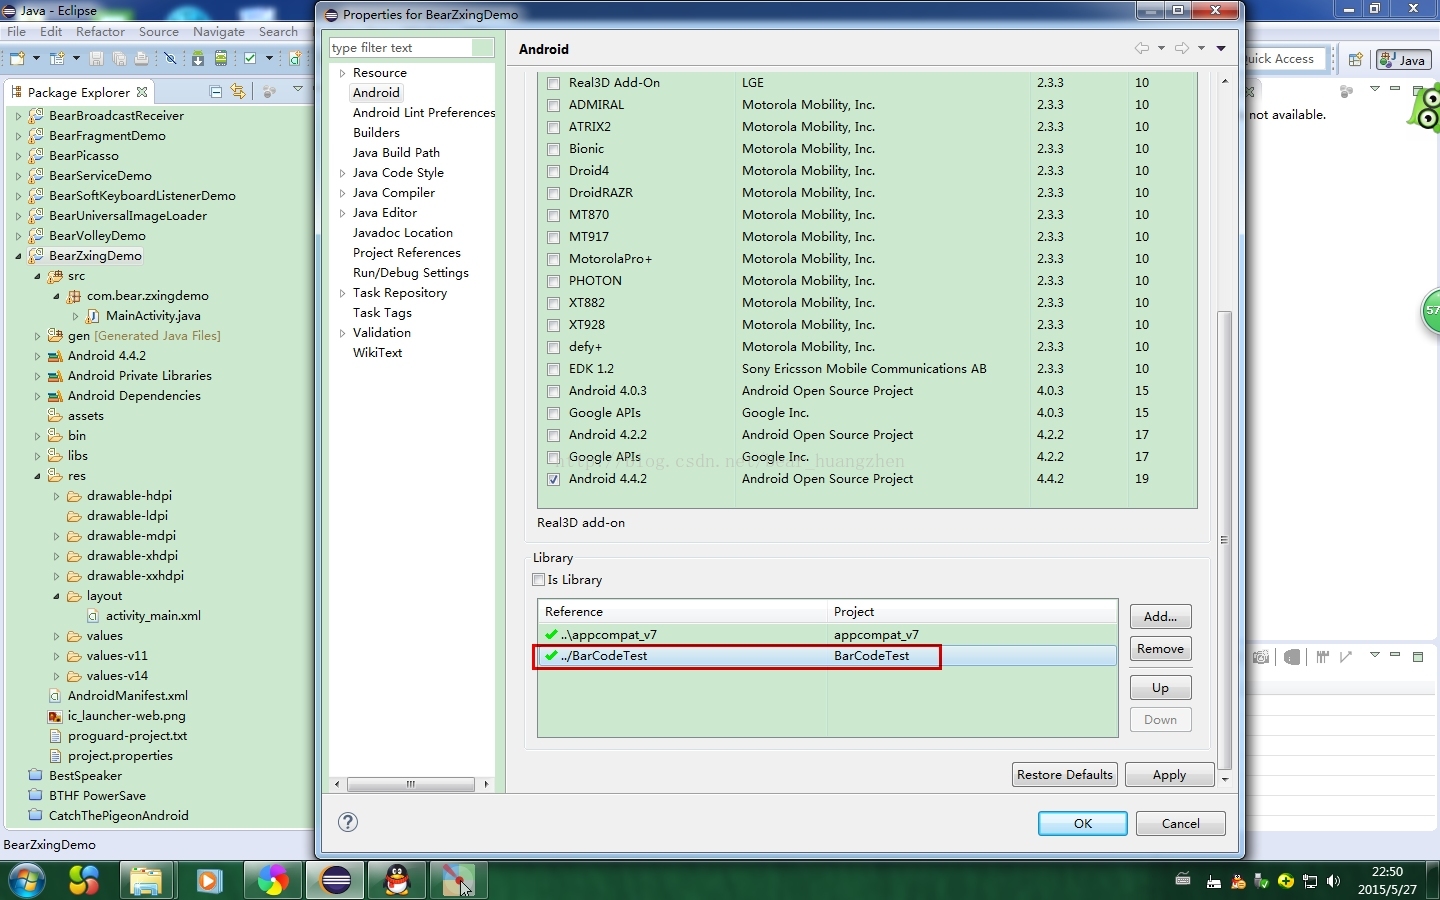Screen dimensions: 1440x900
Task: Expand the Resource node in properties tree
Action: click(342, 73)
